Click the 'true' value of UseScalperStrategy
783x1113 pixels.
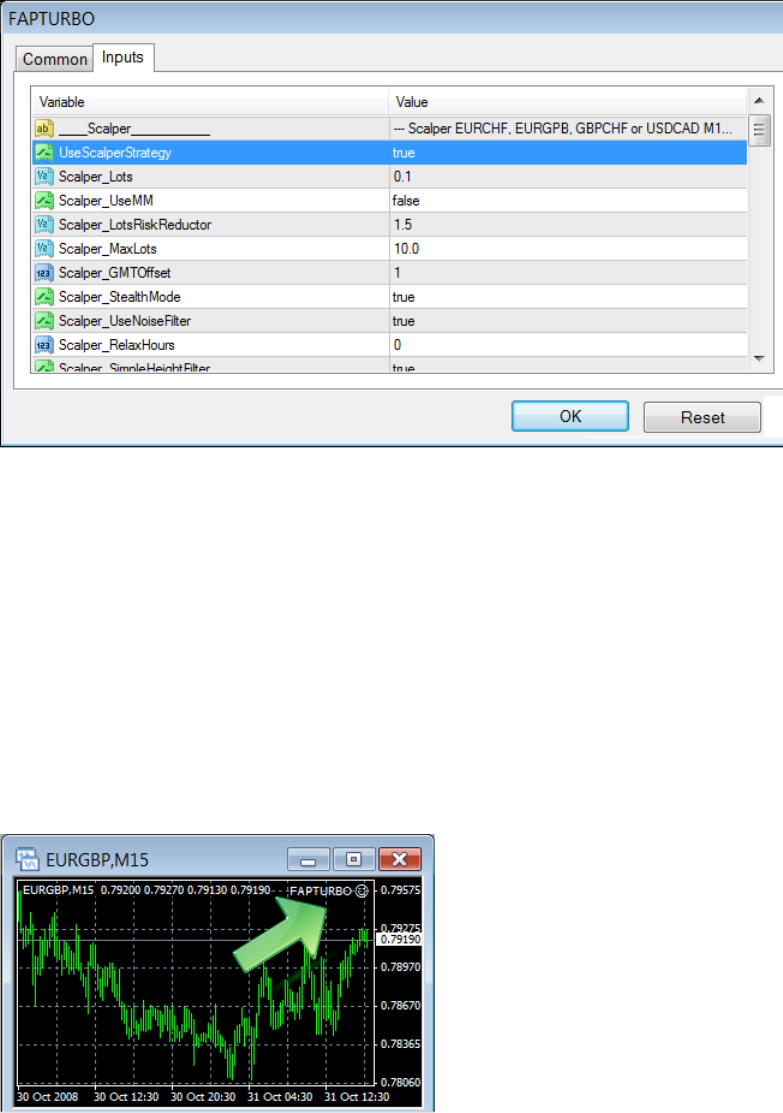tap(404, 153)
